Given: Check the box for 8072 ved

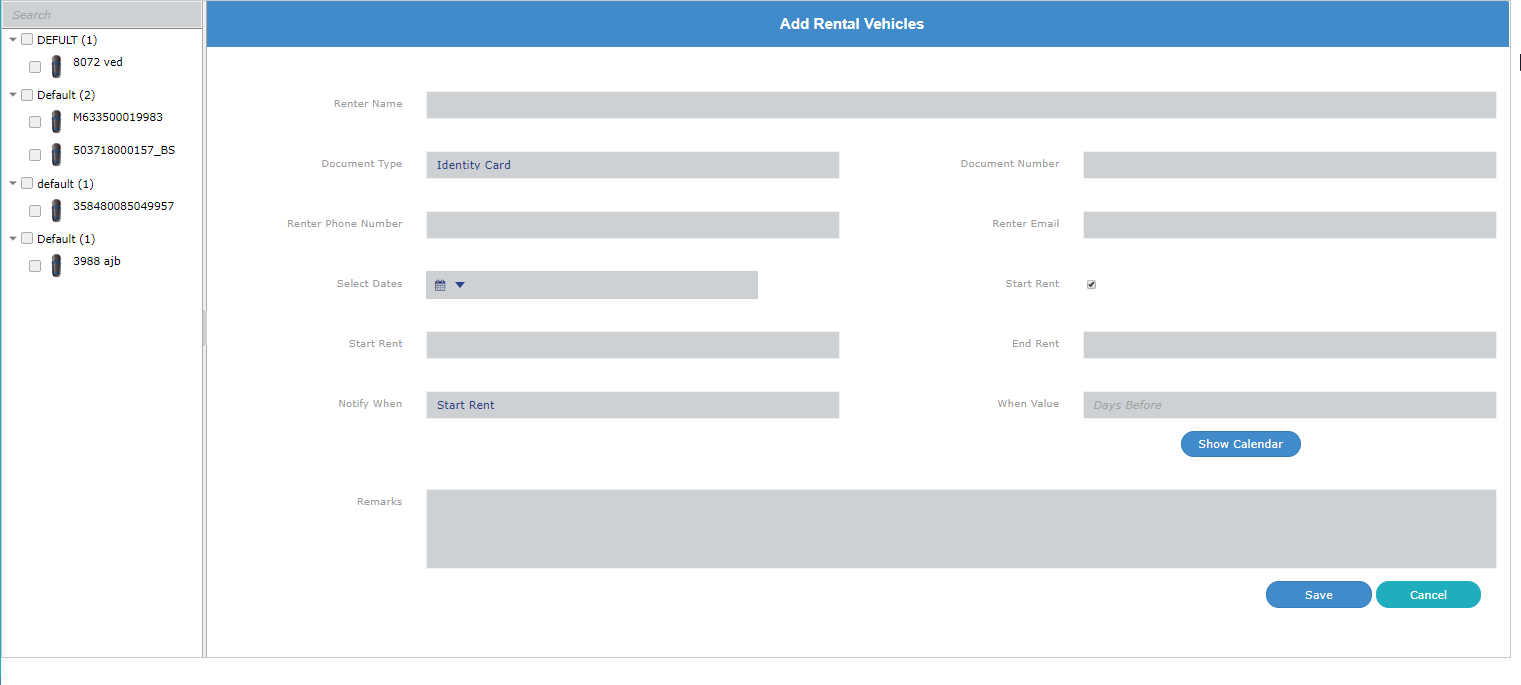Looking at the screenshot, I should [x=35, y=67].
